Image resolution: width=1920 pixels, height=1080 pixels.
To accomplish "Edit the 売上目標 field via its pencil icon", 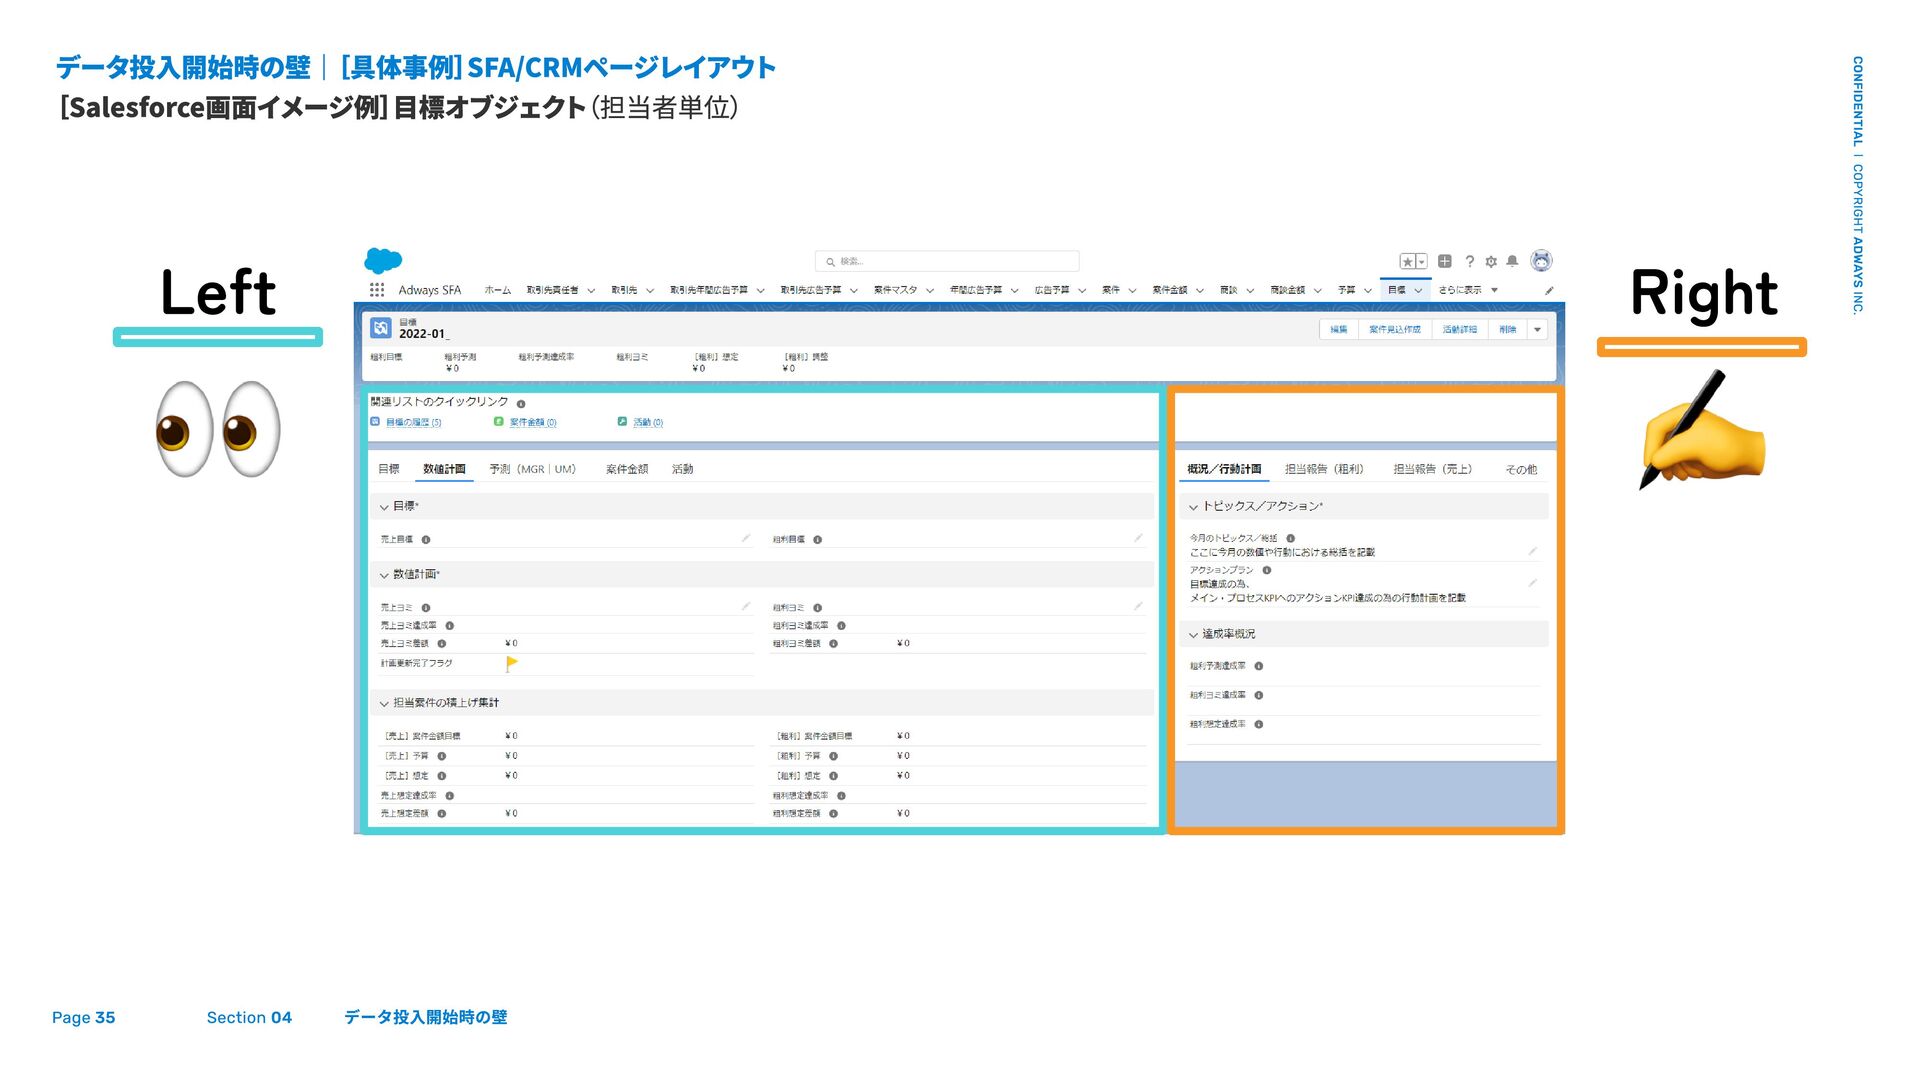I will (x=746, y=539).
